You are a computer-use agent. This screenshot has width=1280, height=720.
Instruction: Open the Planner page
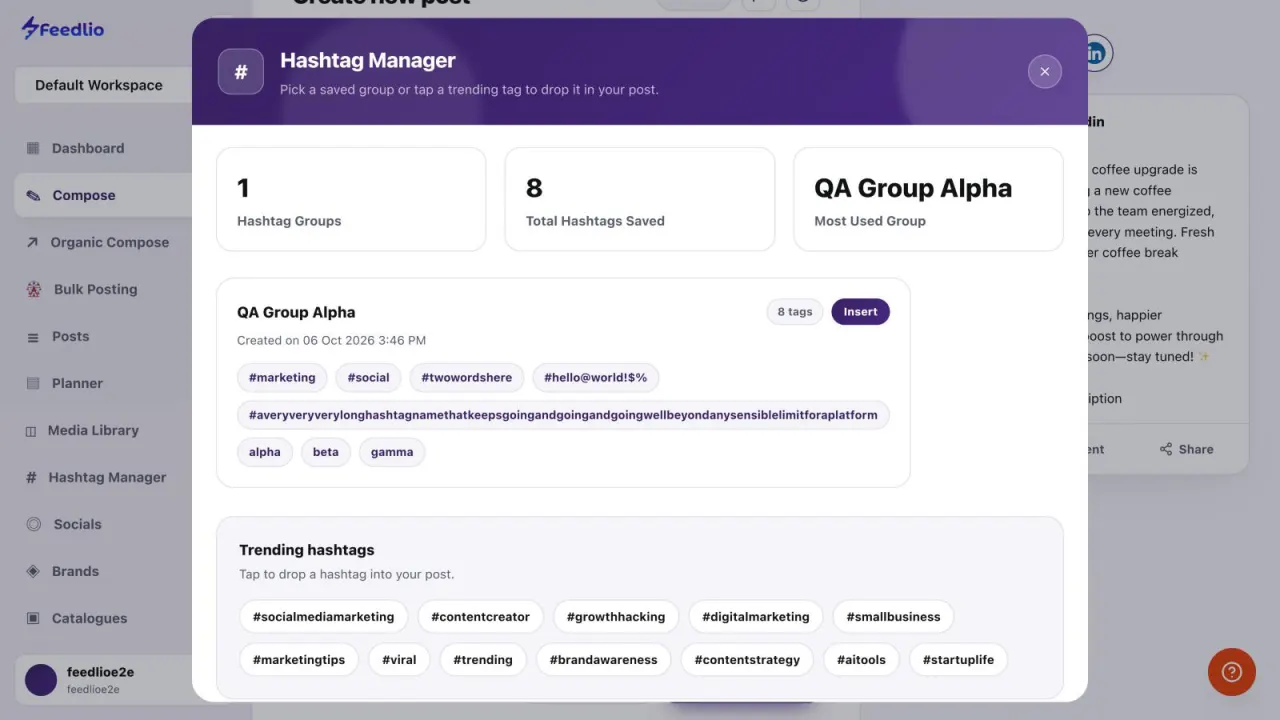(77, 383)
